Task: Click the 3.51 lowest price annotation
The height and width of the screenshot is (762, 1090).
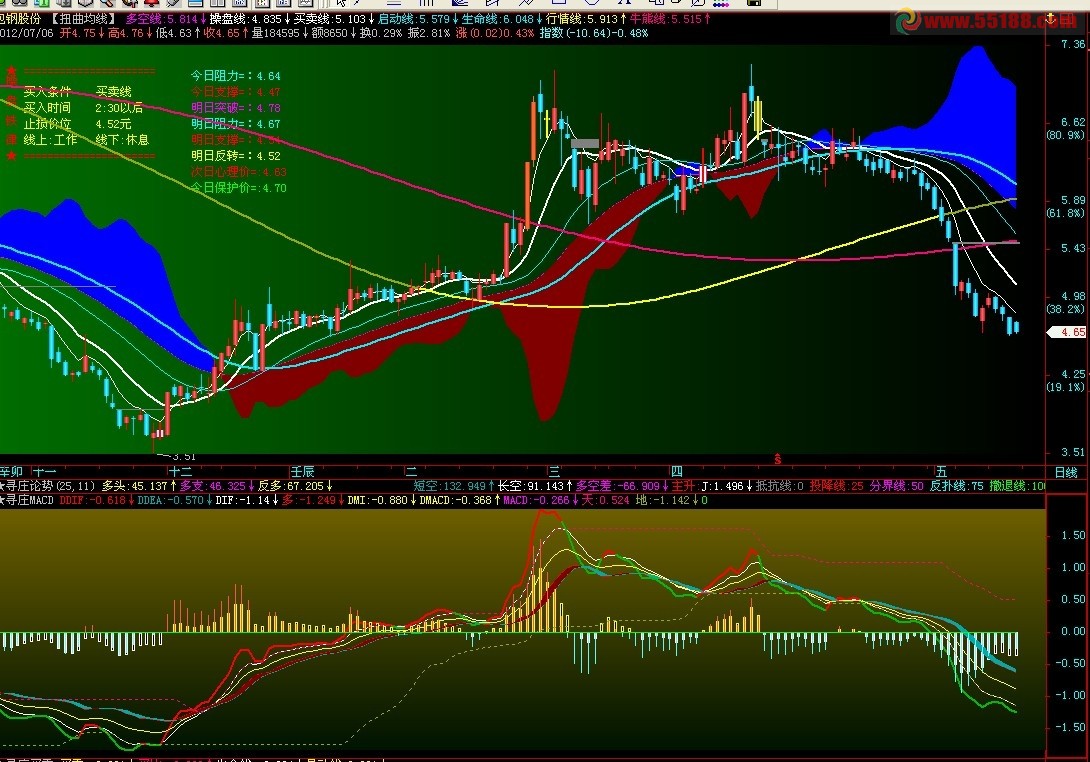Action: point(184,457)
